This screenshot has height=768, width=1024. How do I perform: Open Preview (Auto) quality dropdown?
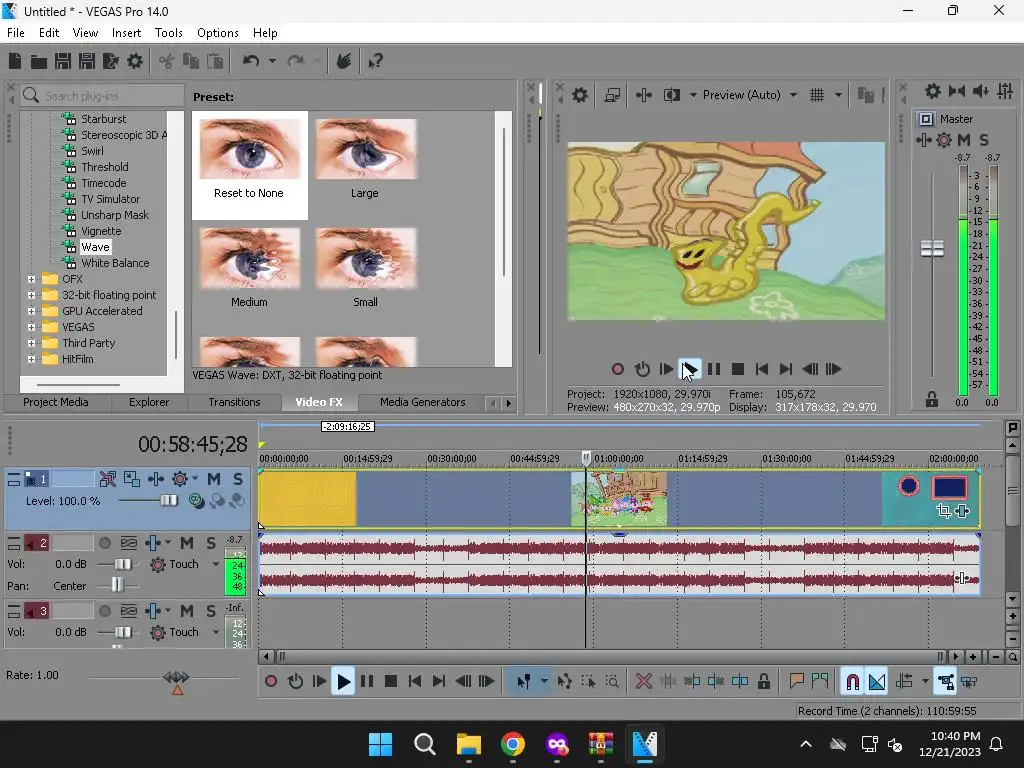click(793, 95)
